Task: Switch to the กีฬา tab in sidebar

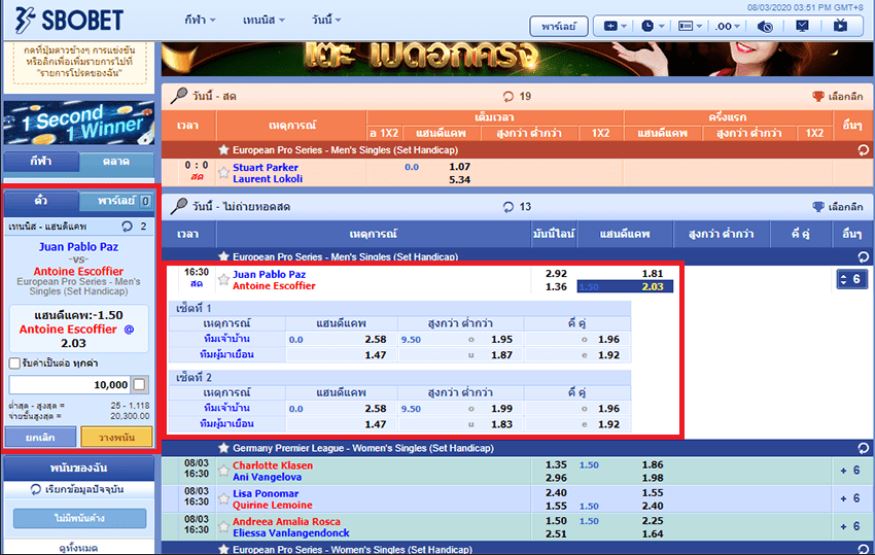Action: click(x=41, y=162)
